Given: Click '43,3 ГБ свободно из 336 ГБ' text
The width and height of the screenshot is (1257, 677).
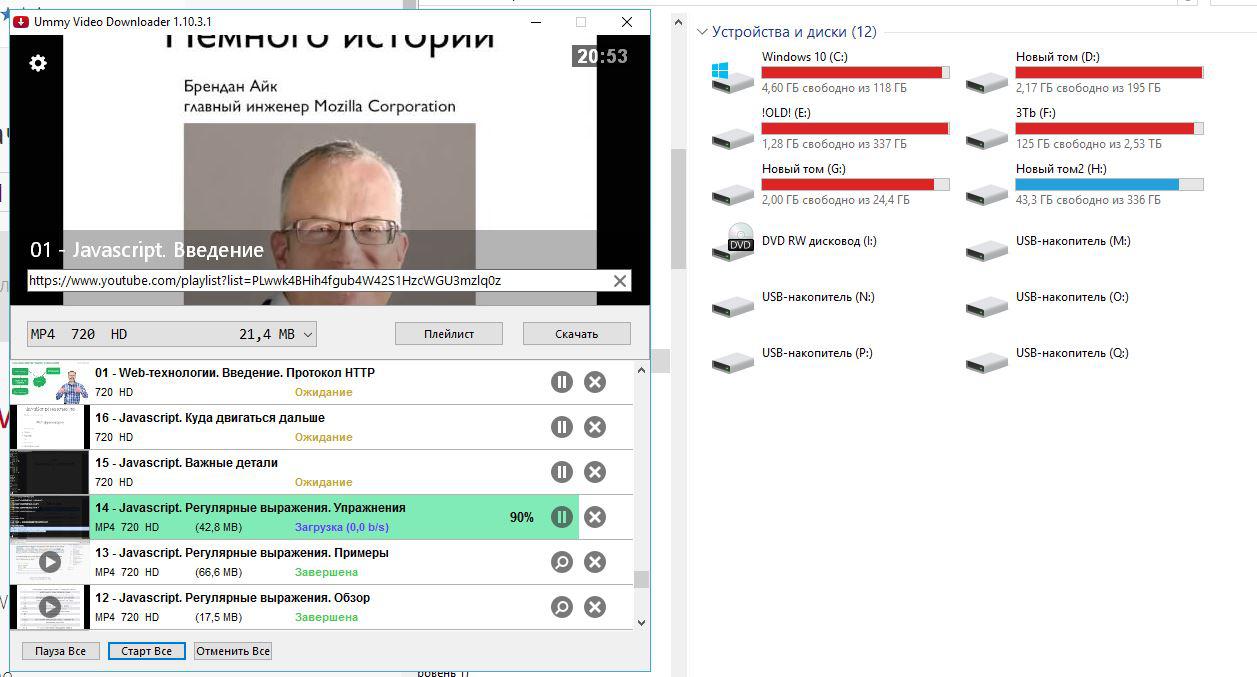Looking at the screenshot, I should pos(1088,200).
